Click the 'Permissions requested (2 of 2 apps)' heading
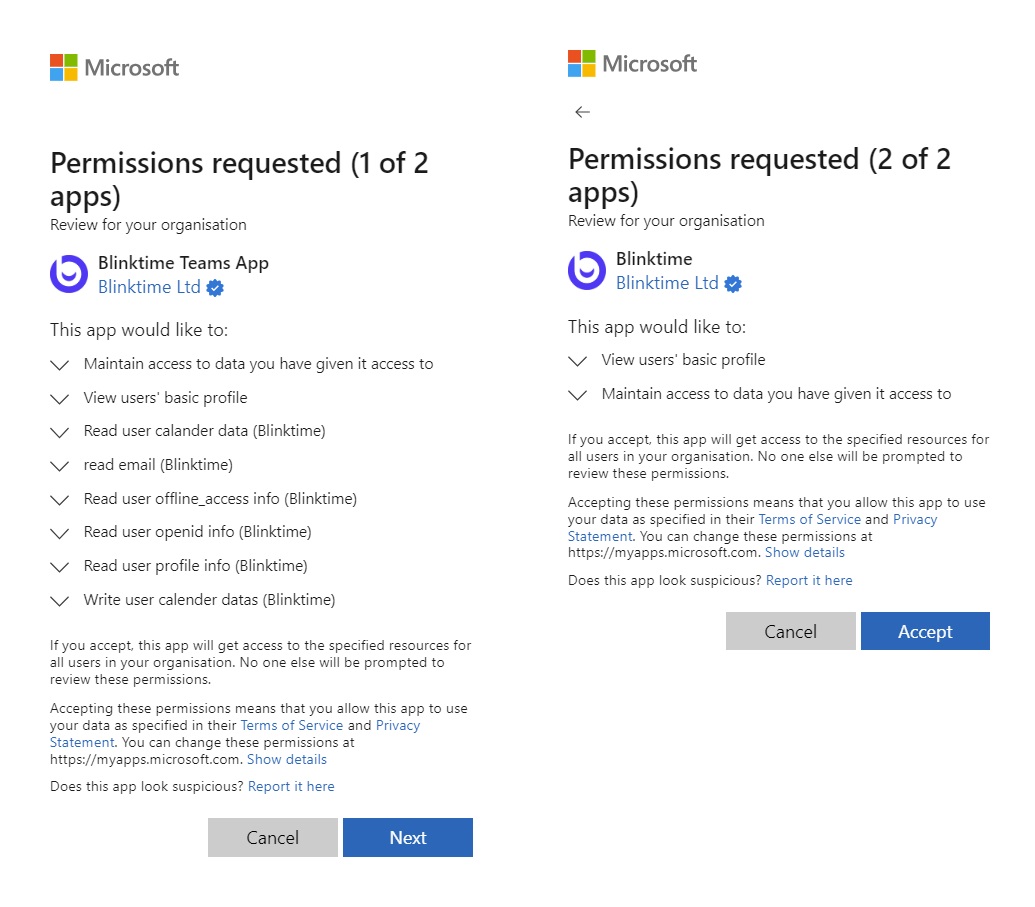Viewport: 1035px width, 907px height. tap(759, 176)
